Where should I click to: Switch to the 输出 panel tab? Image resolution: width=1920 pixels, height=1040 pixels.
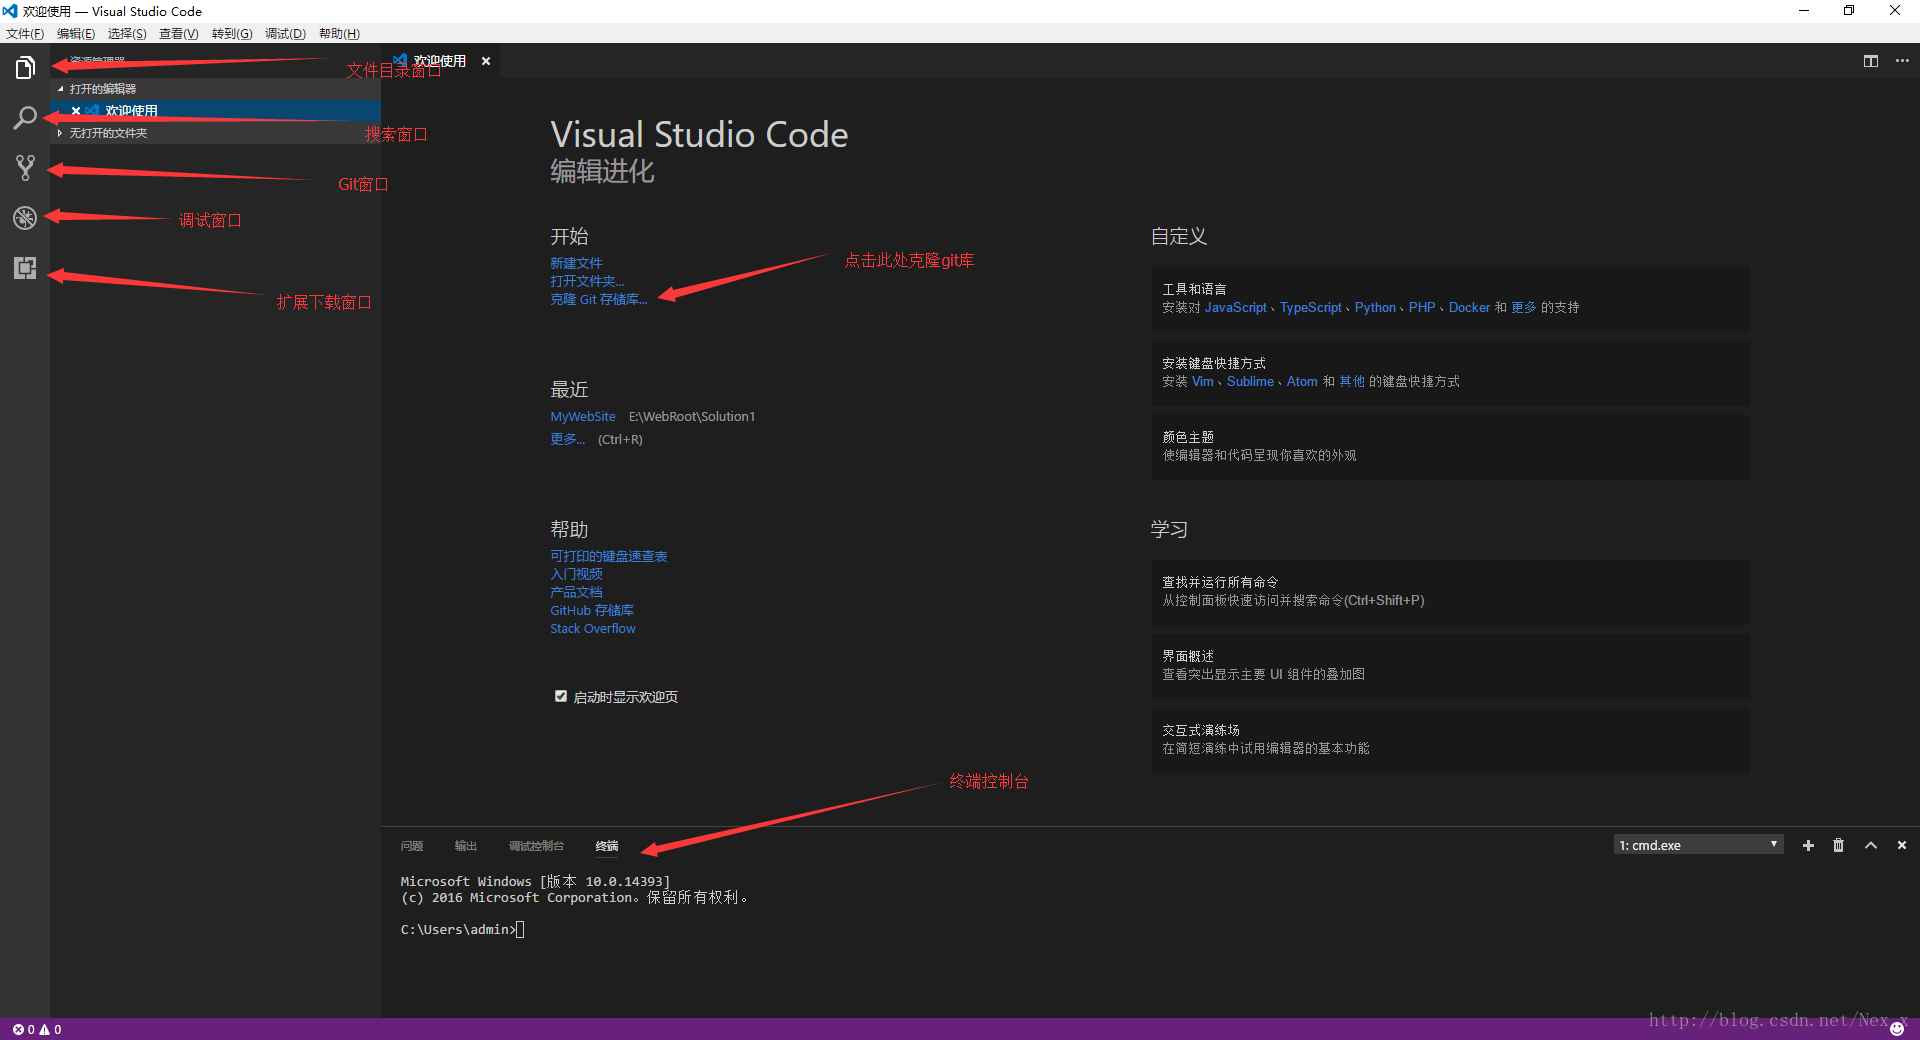pos(466,846)
